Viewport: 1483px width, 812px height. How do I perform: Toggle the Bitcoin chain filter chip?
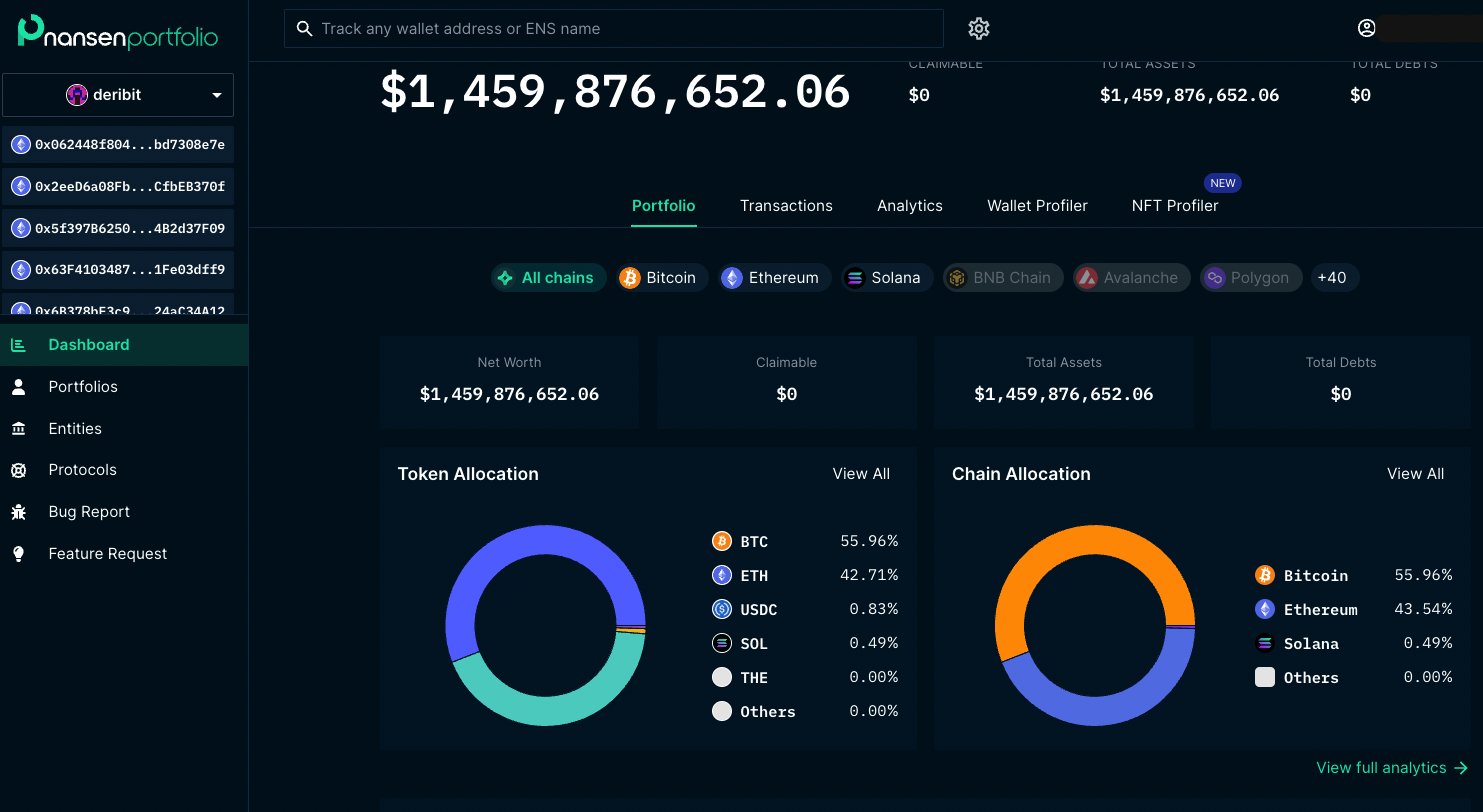click(661, 277)
